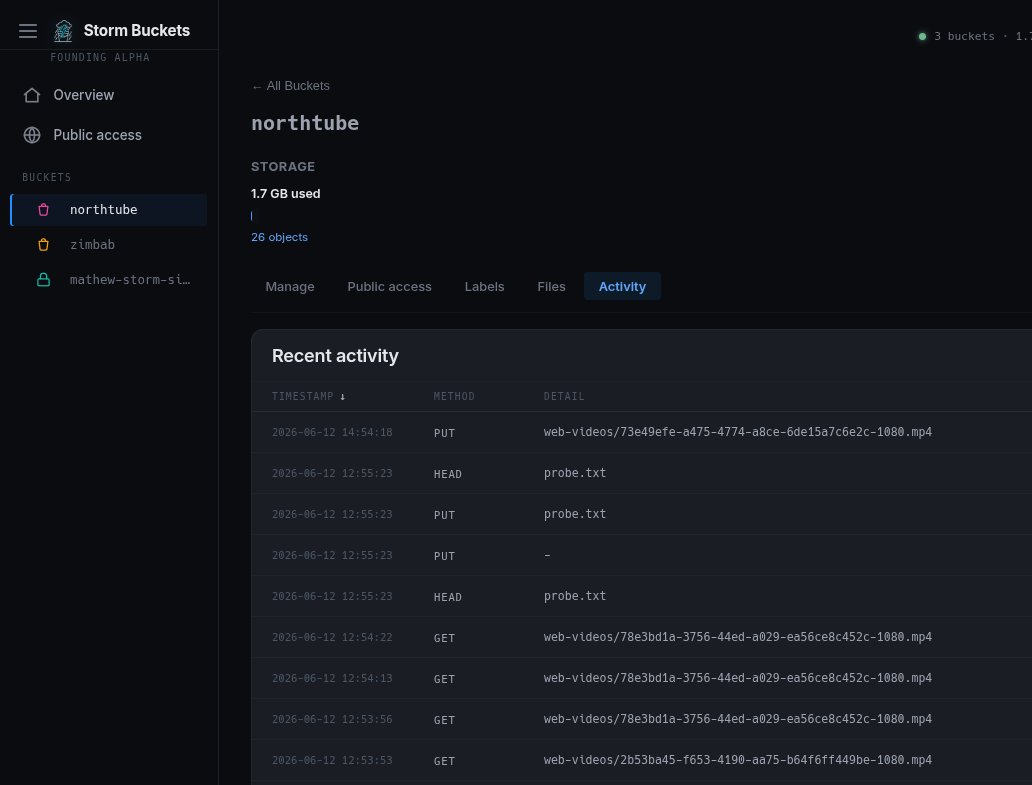The width and height of the screenshot is (1032, 785).
Task: Open the hamburger menu icon
Action: [x=28, y=31]
